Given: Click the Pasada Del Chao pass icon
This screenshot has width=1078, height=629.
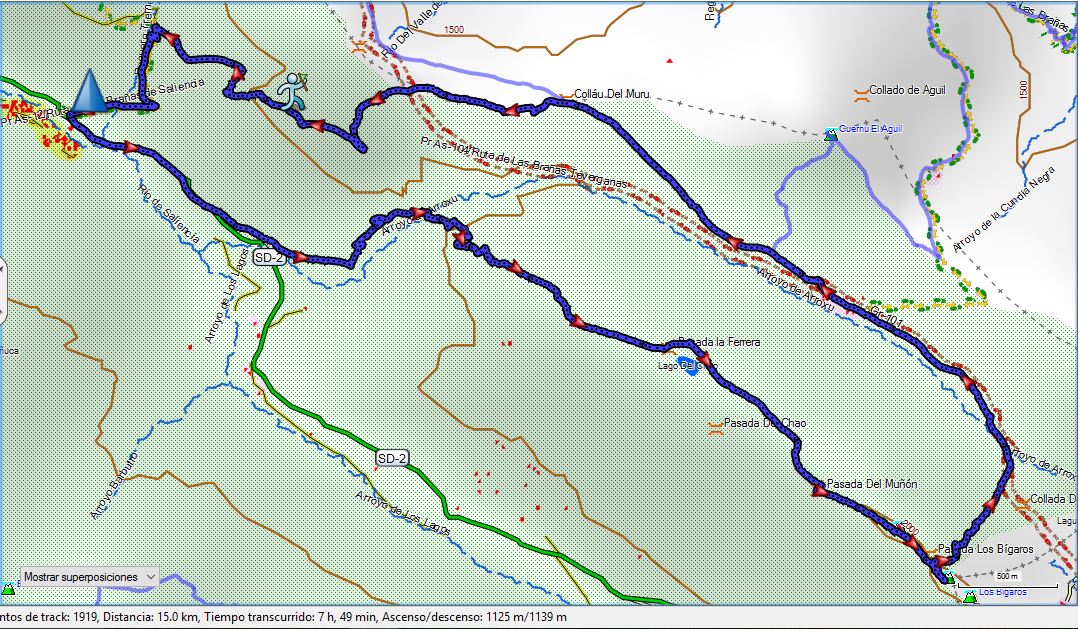Looking at the screenshot, I should click(715, 428).
